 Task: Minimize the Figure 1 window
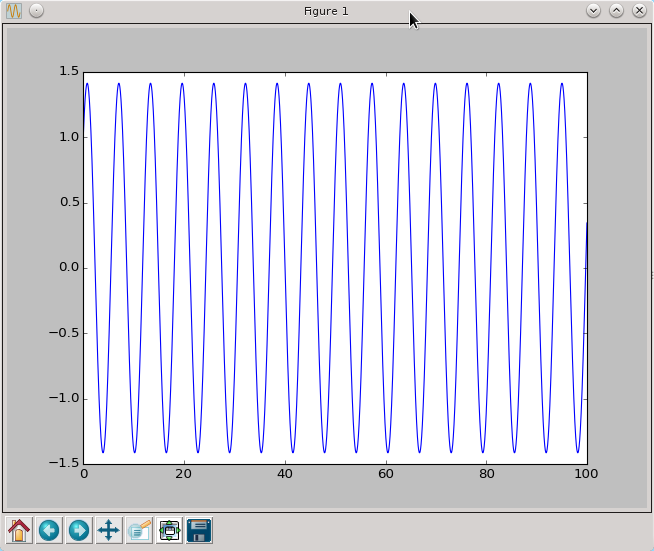coord(593,11)
